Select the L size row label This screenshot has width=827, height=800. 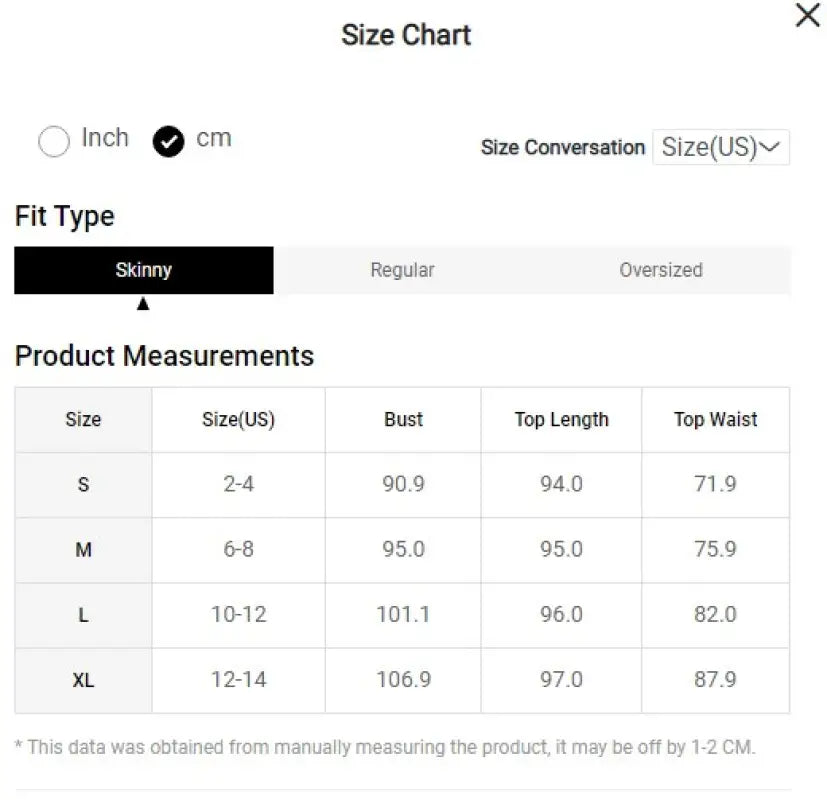click(x=83, y=615)
